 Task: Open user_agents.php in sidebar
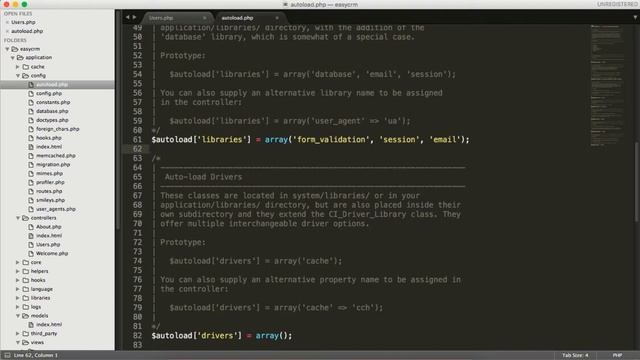[x=56, y=209]
